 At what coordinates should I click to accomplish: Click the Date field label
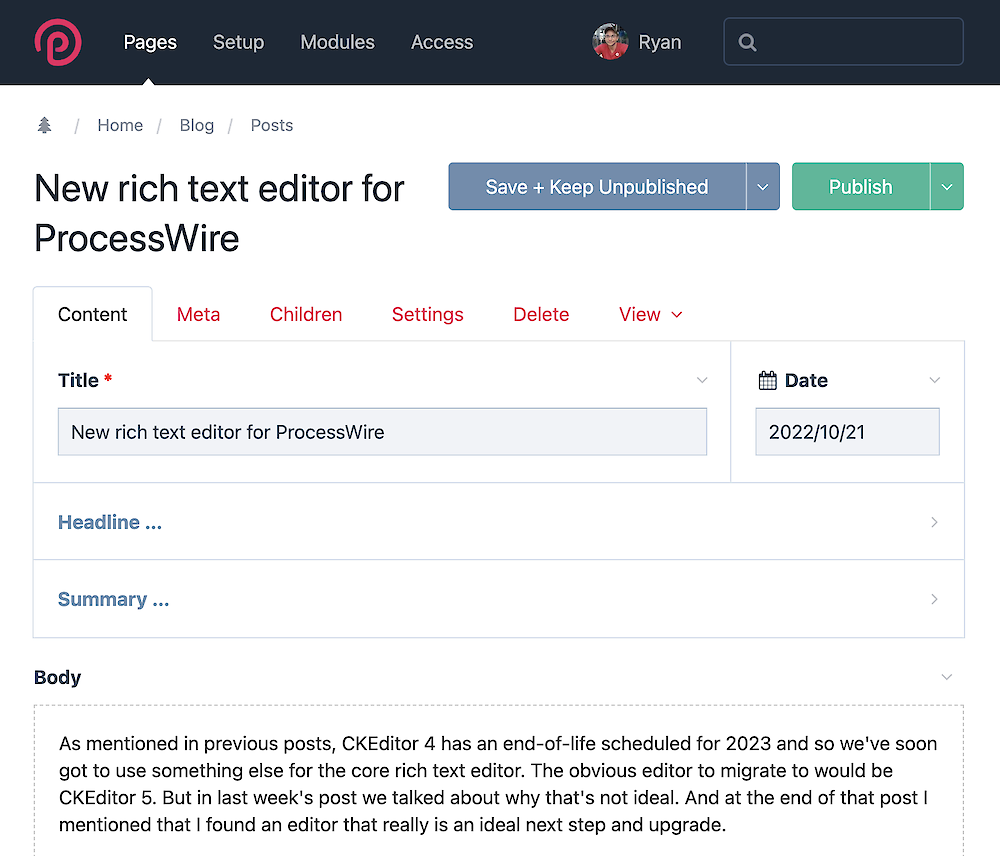coord(806,380)
